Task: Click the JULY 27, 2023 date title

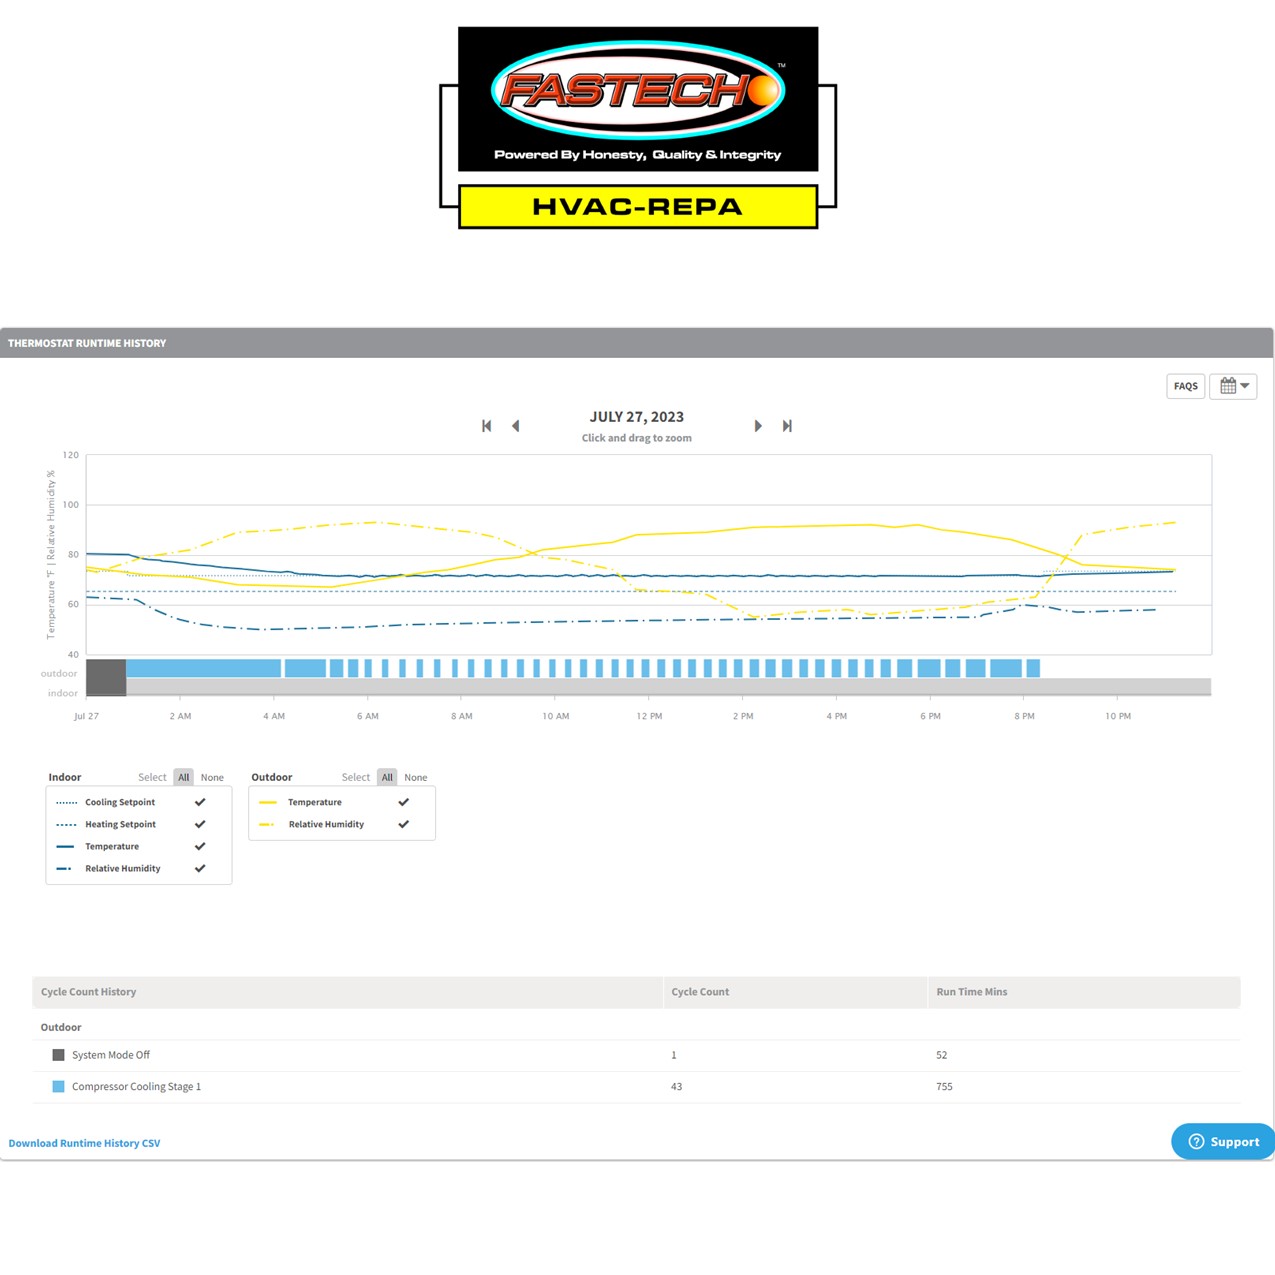Action: [x=637, y=417]
